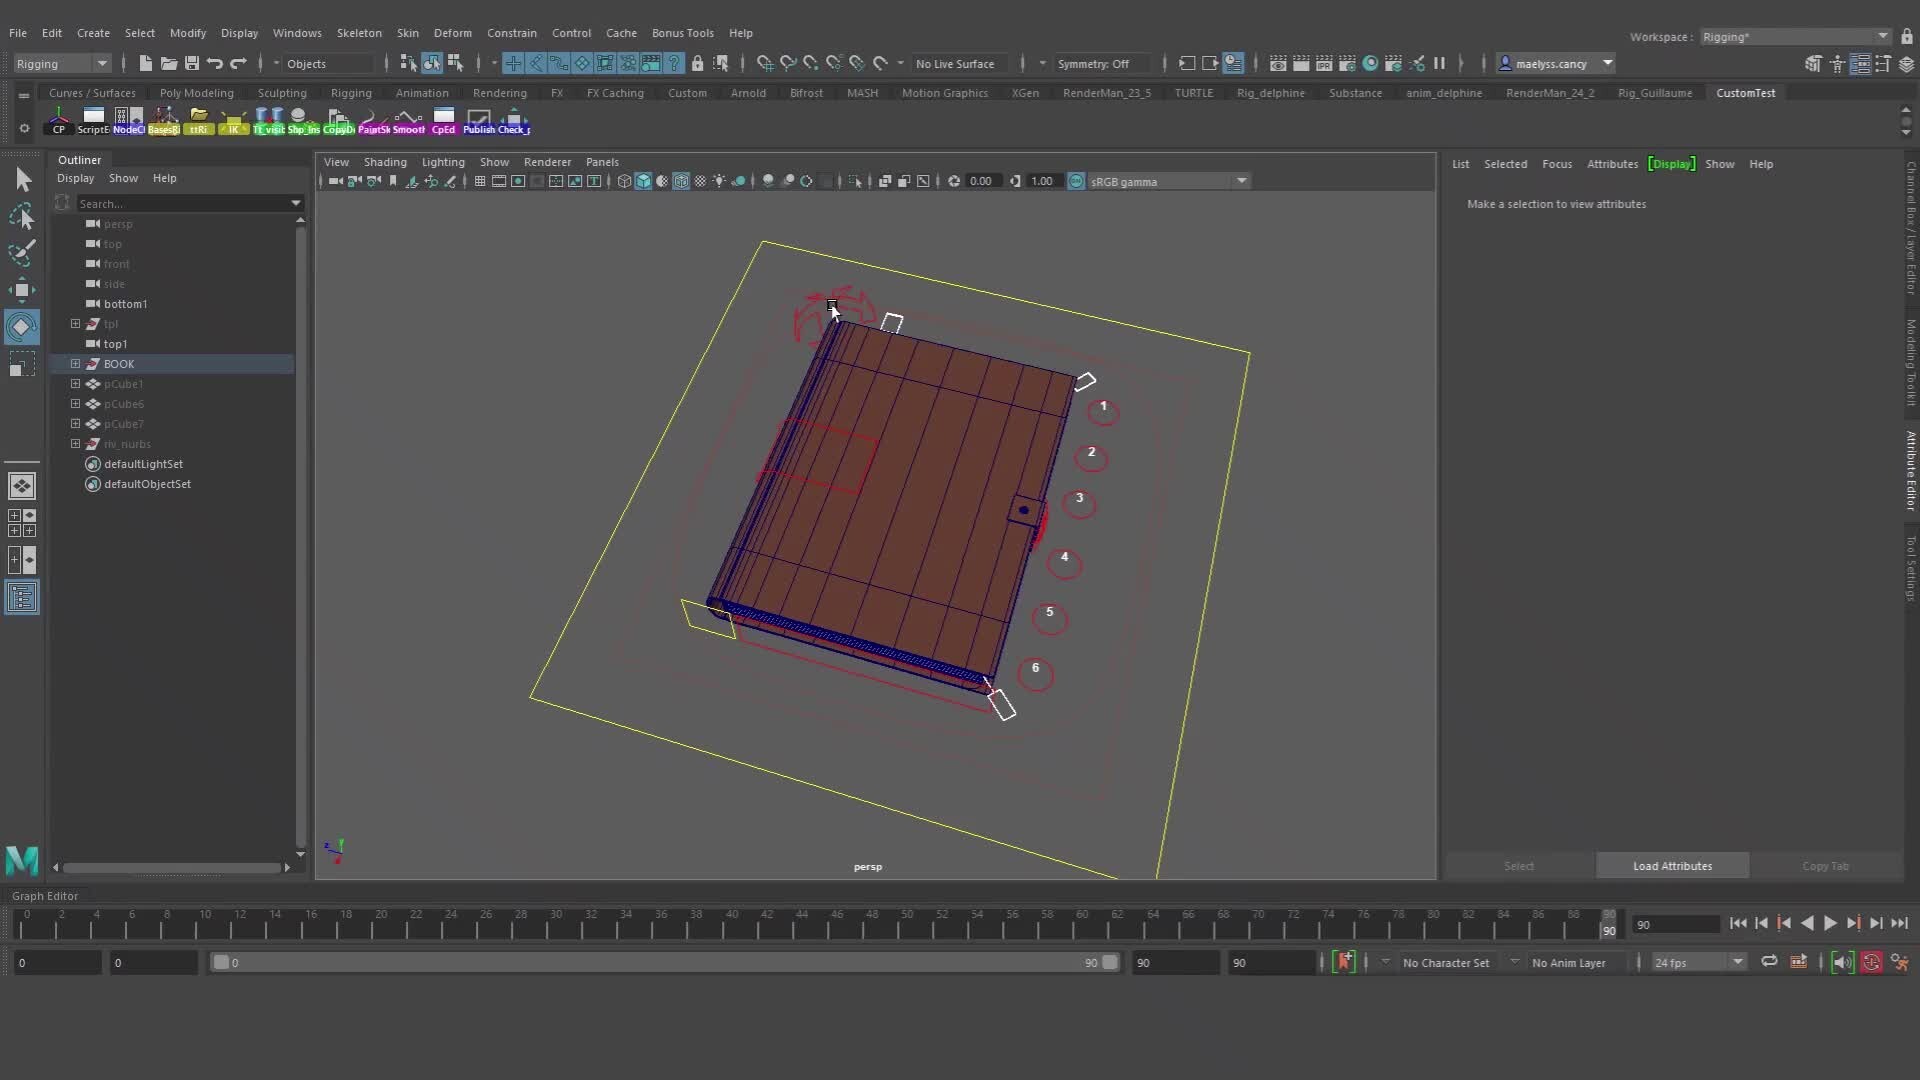Image resolution: width=1920 pixels, height=1080 pixels.
Task: Select the Move tool in the toolbox
Action: click(21, 290)
